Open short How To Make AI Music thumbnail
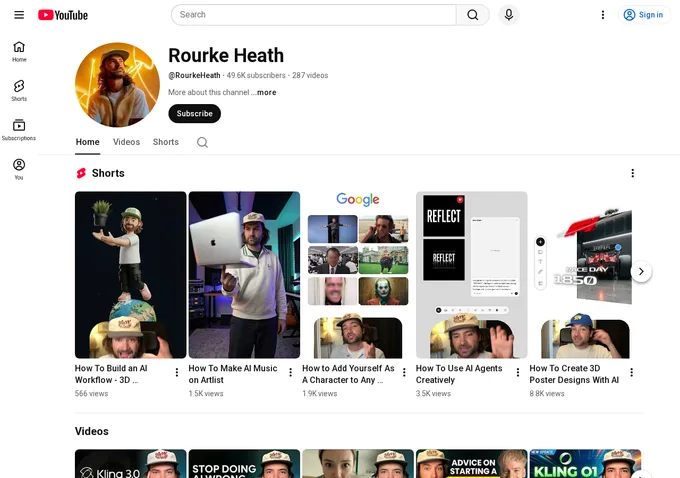Screen dimensions: 680x478 tap(244, 275)
